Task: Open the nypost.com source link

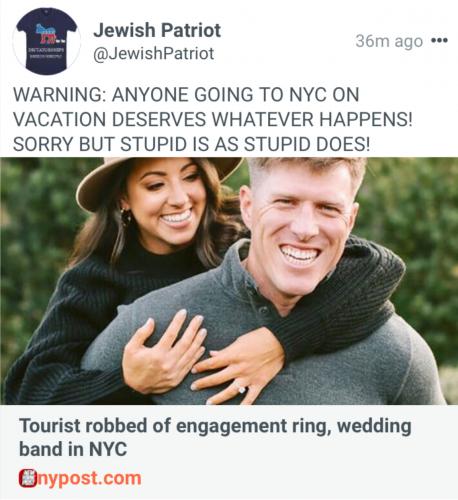Action: point(80,478)
